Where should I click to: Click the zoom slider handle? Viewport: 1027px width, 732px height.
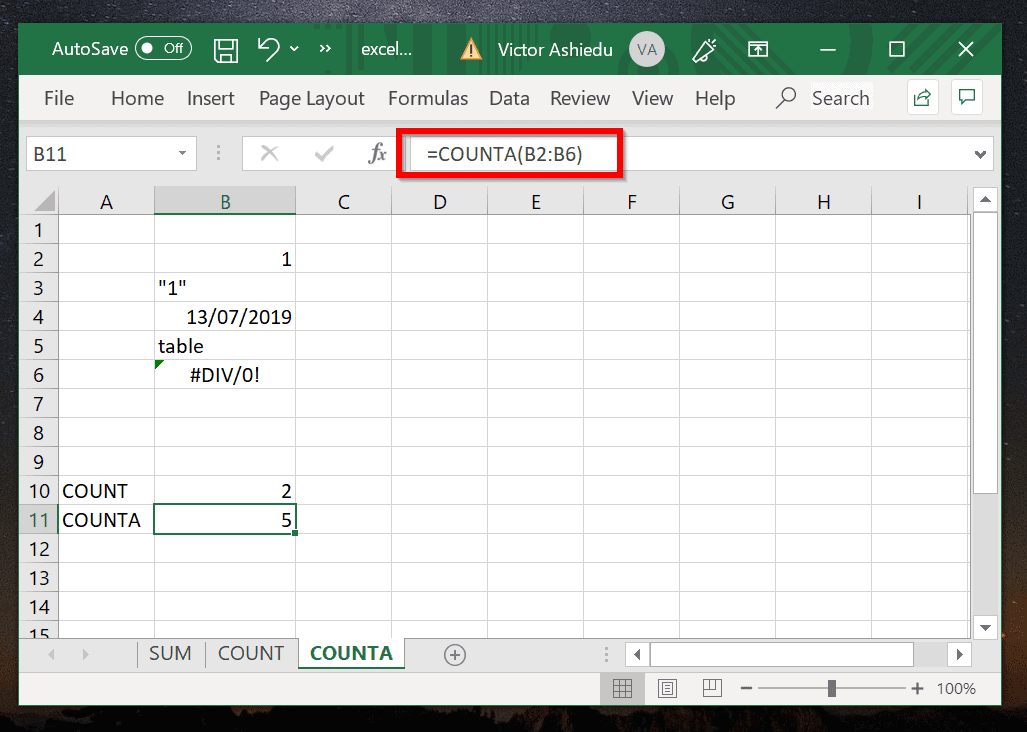tap(834, 688)
